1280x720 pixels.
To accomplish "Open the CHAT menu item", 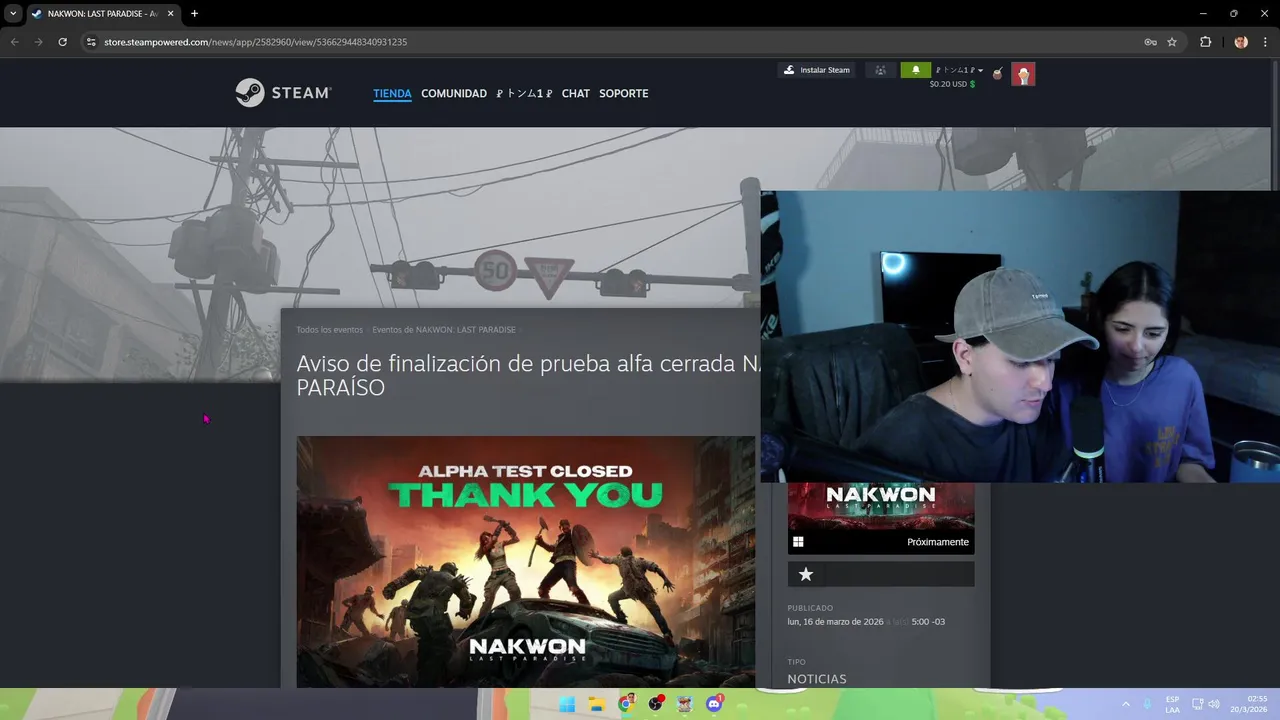I will pos(576,93).
